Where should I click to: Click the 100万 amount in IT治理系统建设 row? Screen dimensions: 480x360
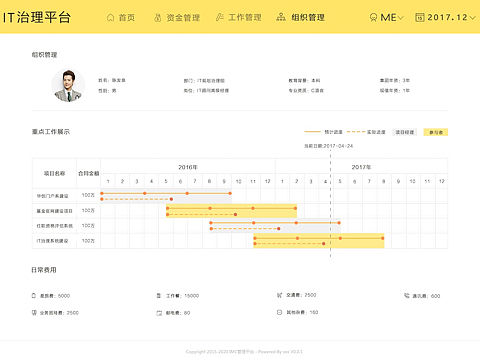[88, 241]
